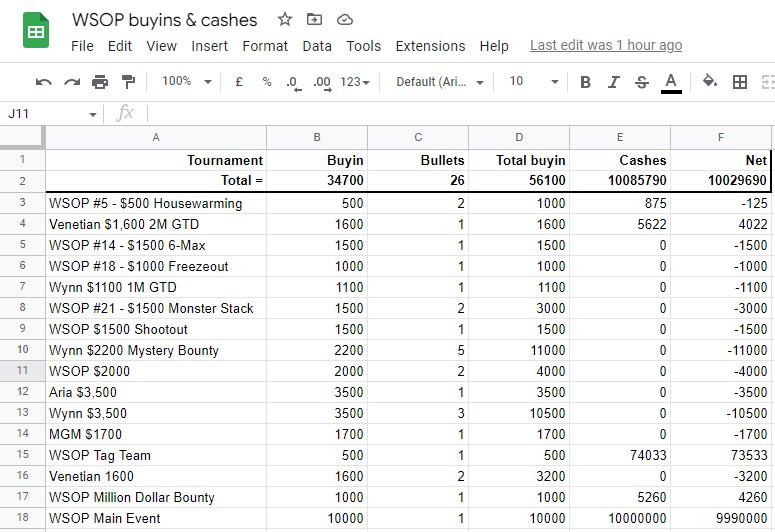Open the Insert menu
Screen dimensions: 775x532
click(x=210, y=46)
